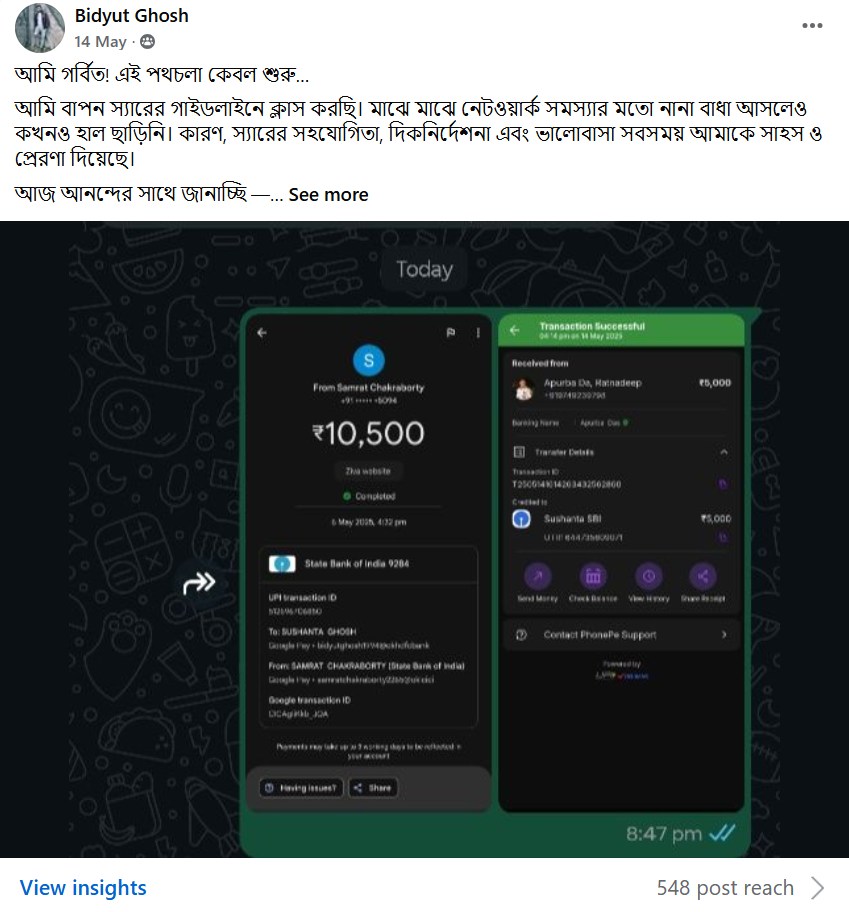Click the Share button in Google Pay receipt
This screenshot has width=849, height=912.
coord(373,788)
